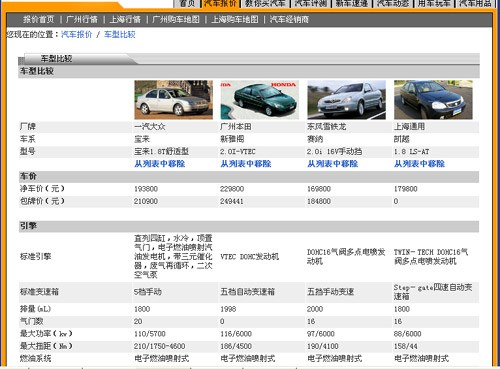Remove 宝来1.8T from list via 从列表中移除
500x369 pixels.
tap(160, 164)
